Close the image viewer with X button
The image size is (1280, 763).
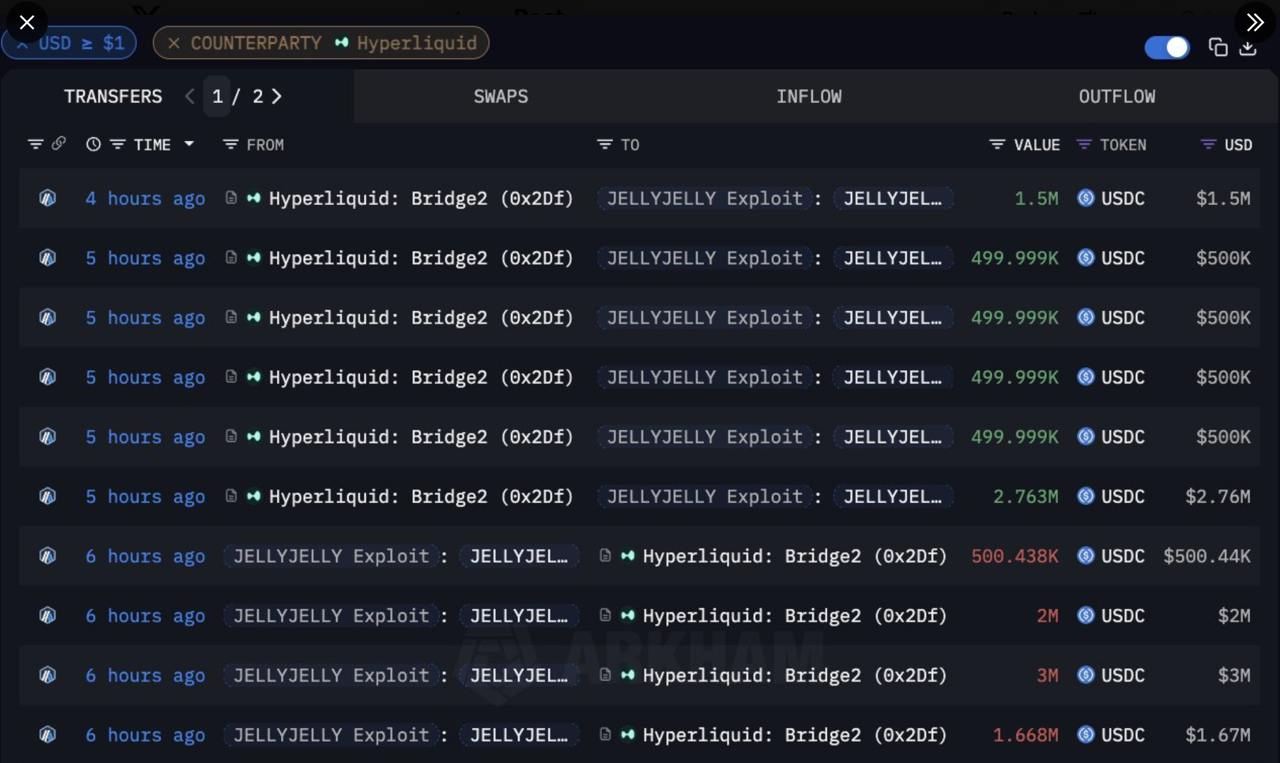click(26, 22)
